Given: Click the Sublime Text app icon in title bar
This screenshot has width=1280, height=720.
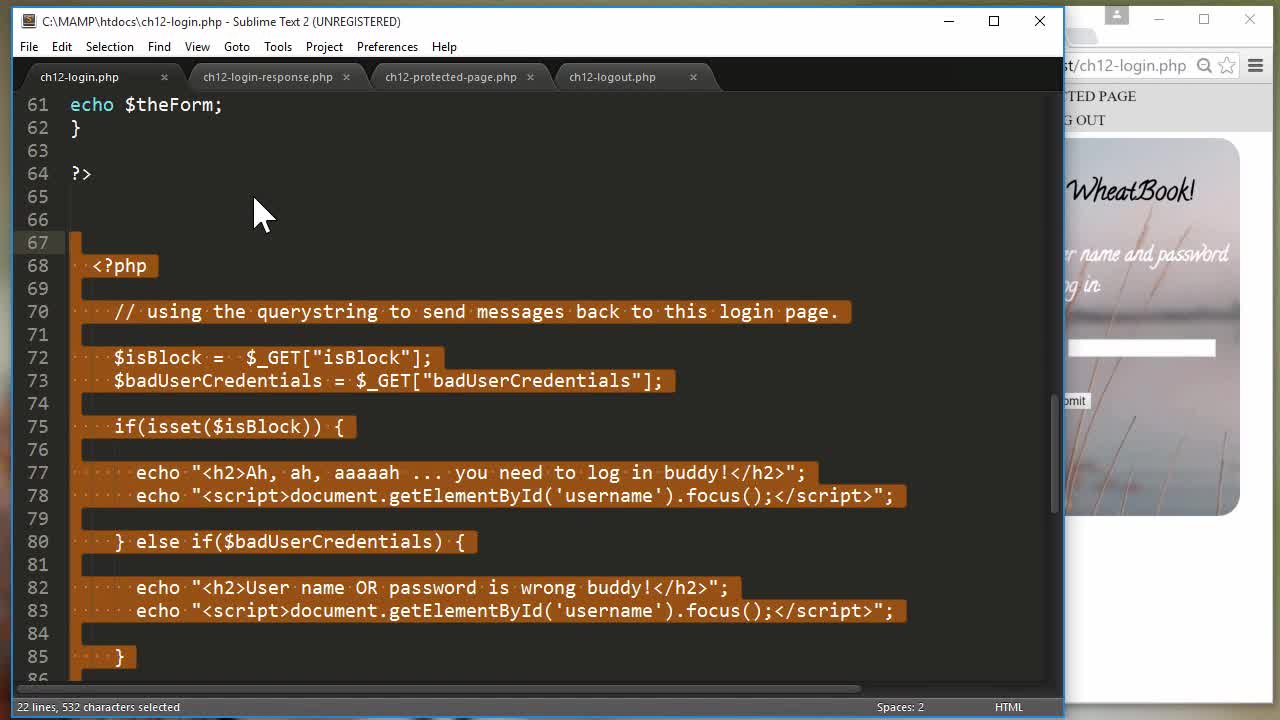Looking at the screenshot, I should click(x=29, y=21).
